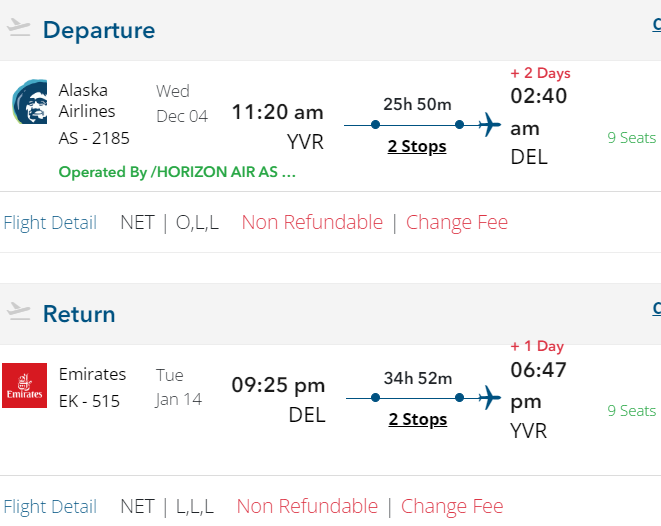Expand the return flight's 2 Stops details

[x=417, y=420]
